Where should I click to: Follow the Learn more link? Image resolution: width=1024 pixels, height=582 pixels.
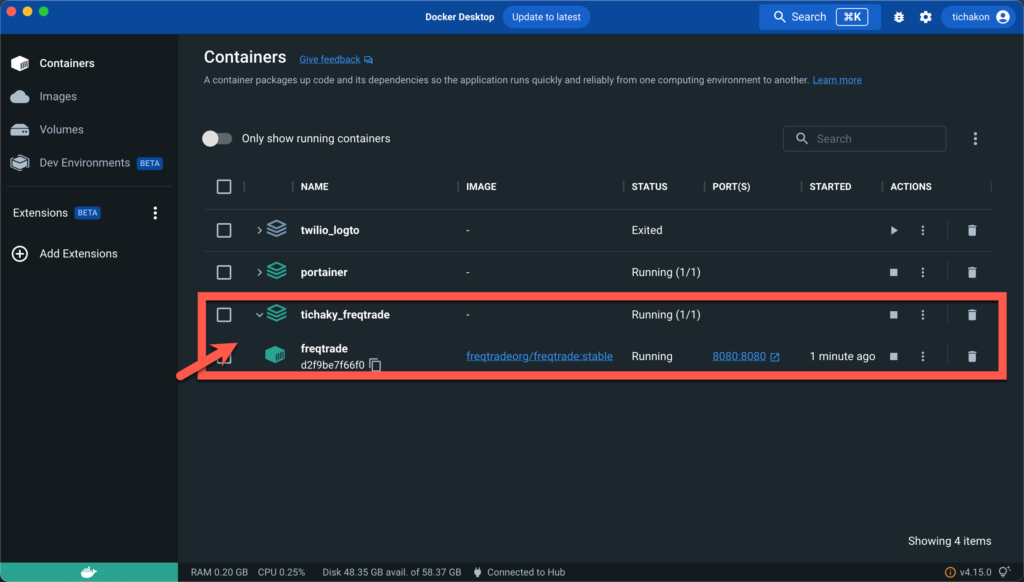coord(837,80)
